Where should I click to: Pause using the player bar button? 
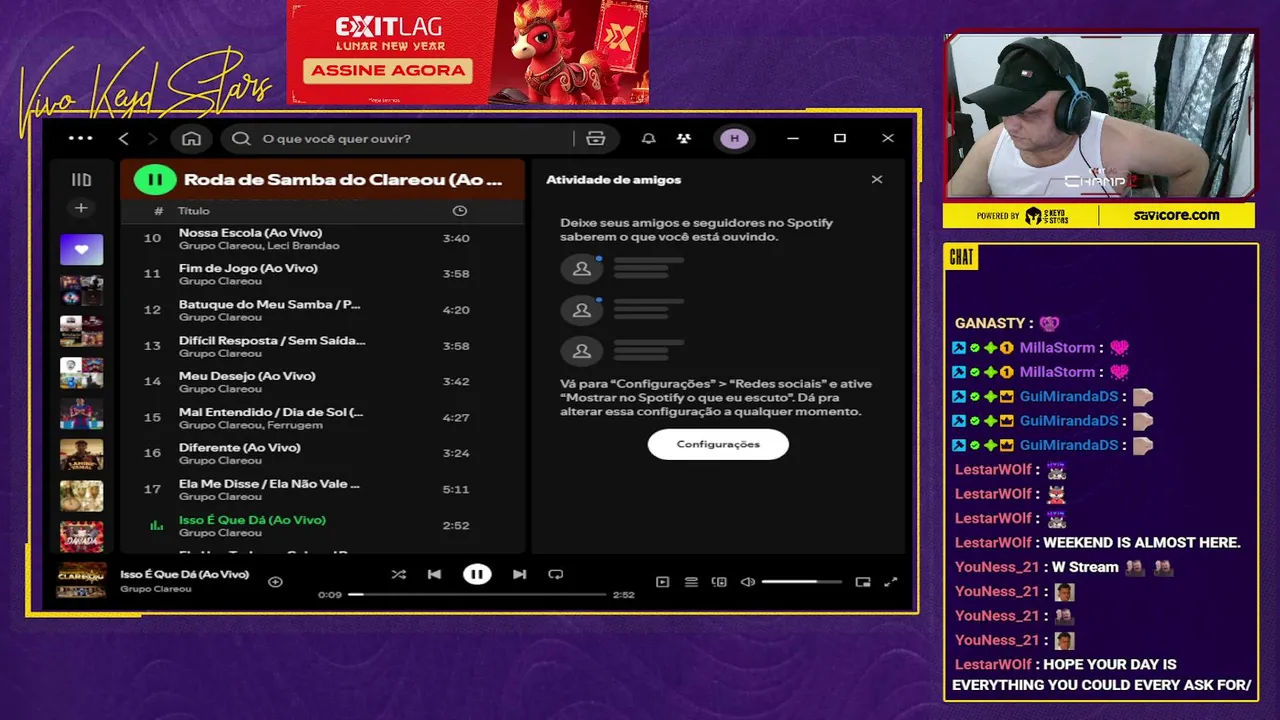[477, 574]
